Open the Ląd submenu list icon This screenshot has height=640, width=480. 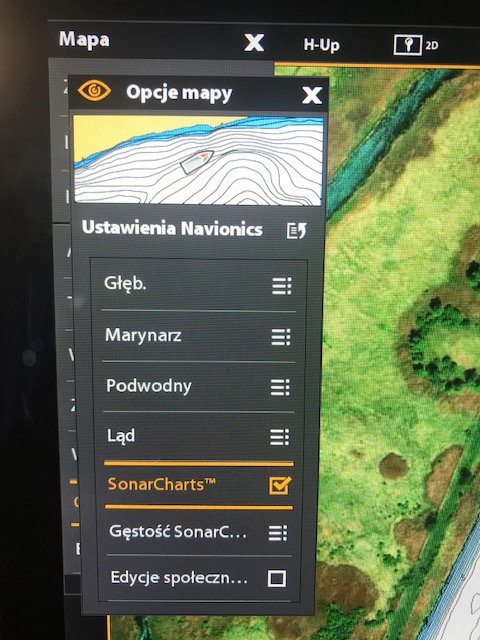coord(280,437)
